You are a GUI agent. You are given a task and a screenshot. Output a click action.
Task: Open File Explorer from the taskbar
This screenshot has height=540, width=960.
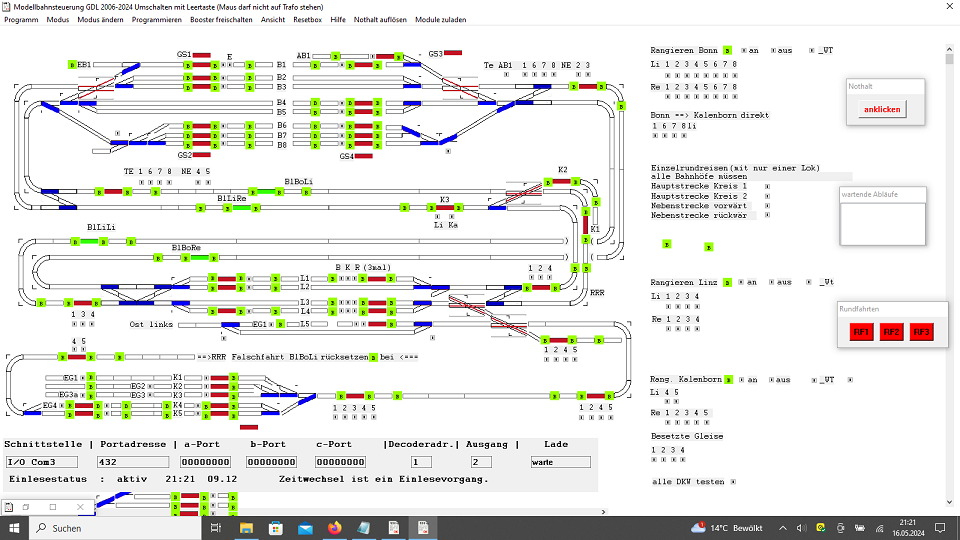[246, 528]
